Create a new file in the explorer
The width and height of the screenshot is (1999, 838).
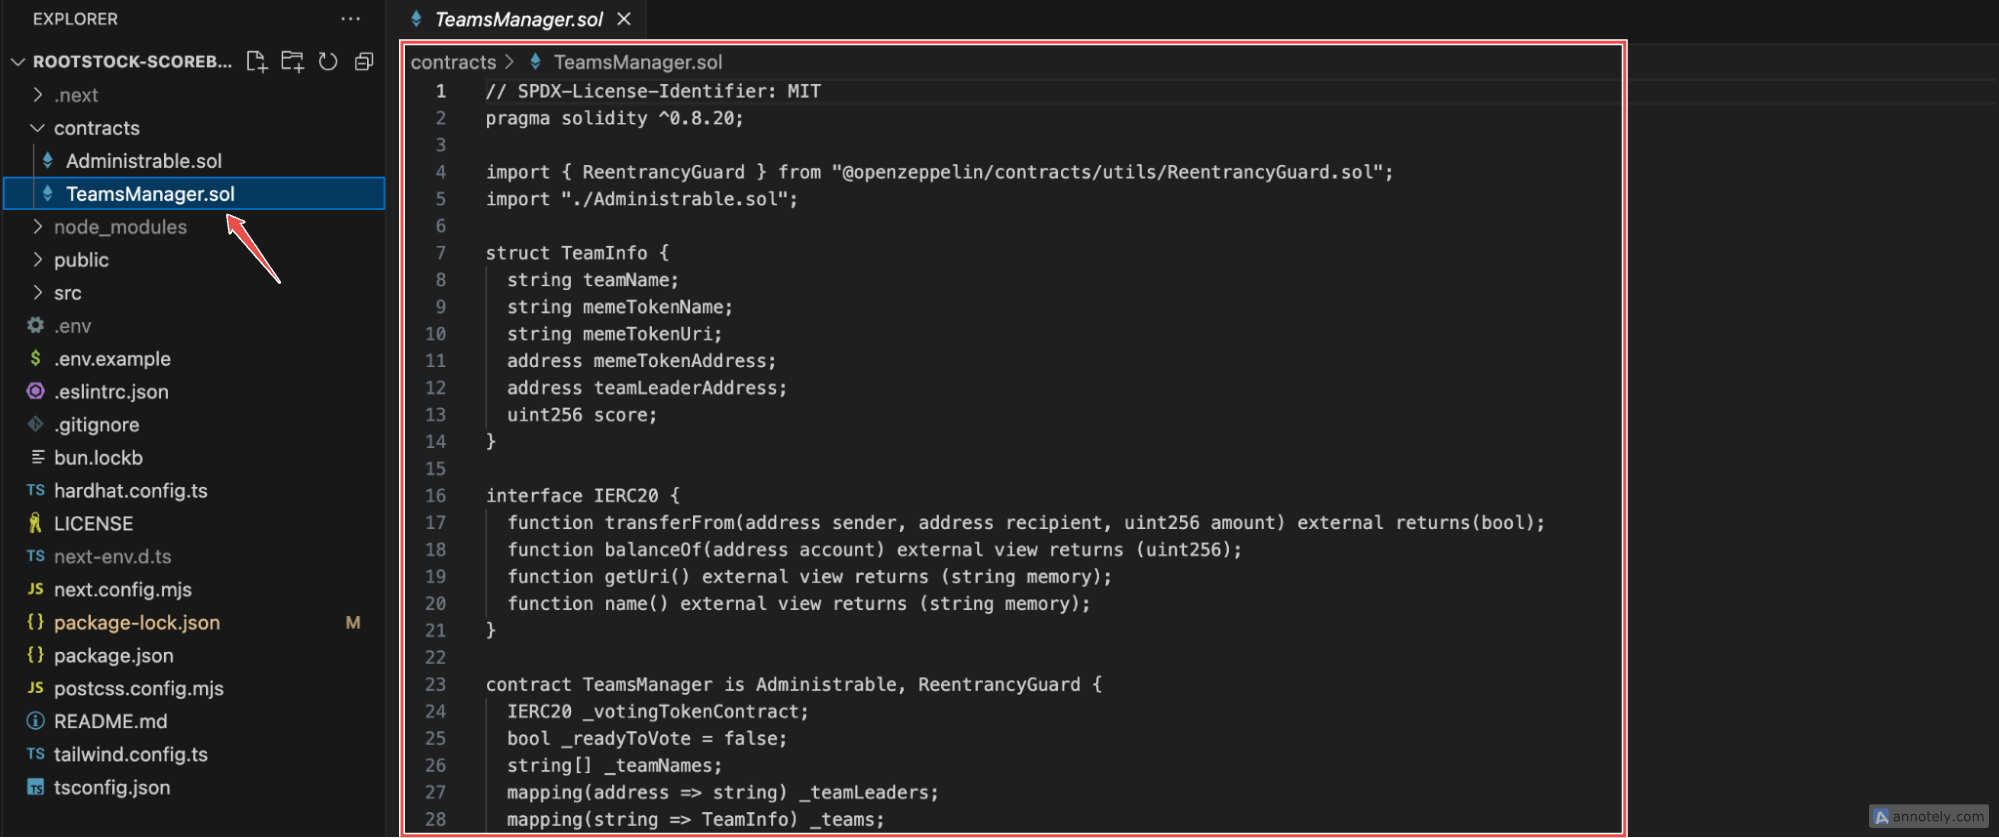coord(256,61)
